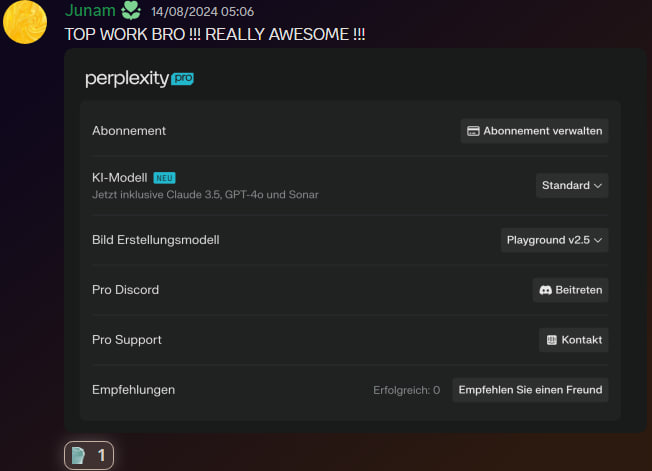The width and height of the screenshot is (652, 471).
Task: Click the green plant badge beside Junam
Action: click(131, 11)
